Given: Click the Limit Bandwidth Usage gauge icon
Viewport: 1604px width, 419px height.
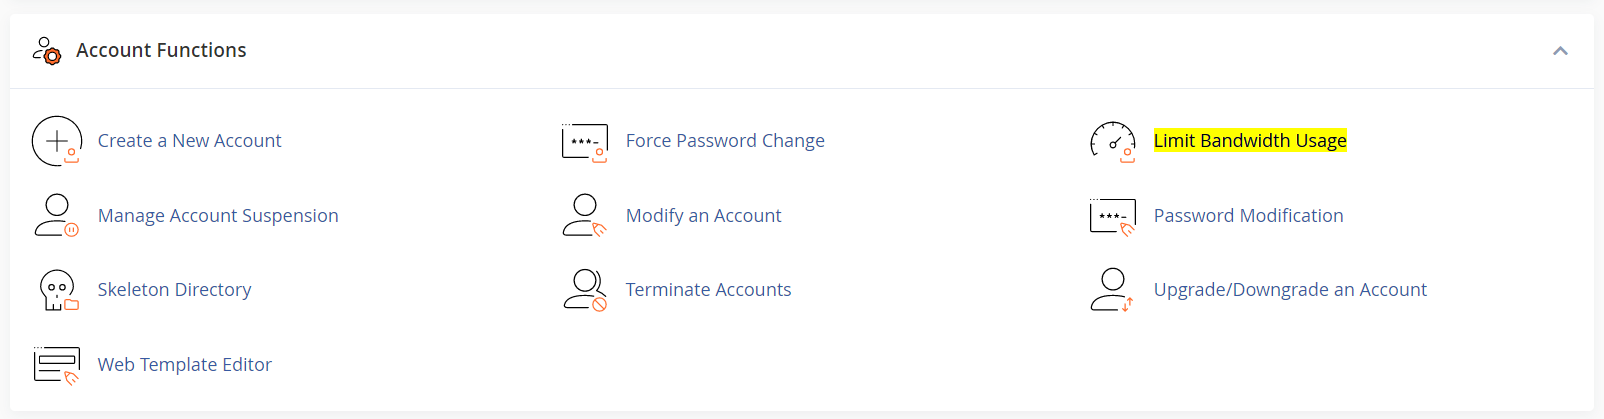Looking at the screenshot, I should click(1113, 141).
